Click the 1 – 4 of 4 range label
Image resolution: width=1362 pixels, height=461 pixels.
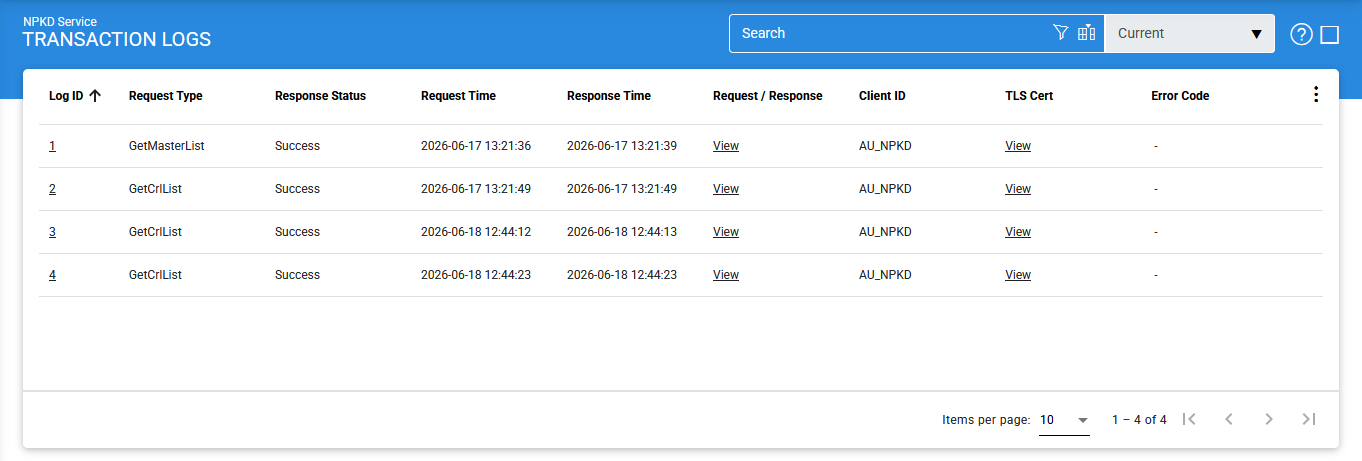pos(1139,420)
